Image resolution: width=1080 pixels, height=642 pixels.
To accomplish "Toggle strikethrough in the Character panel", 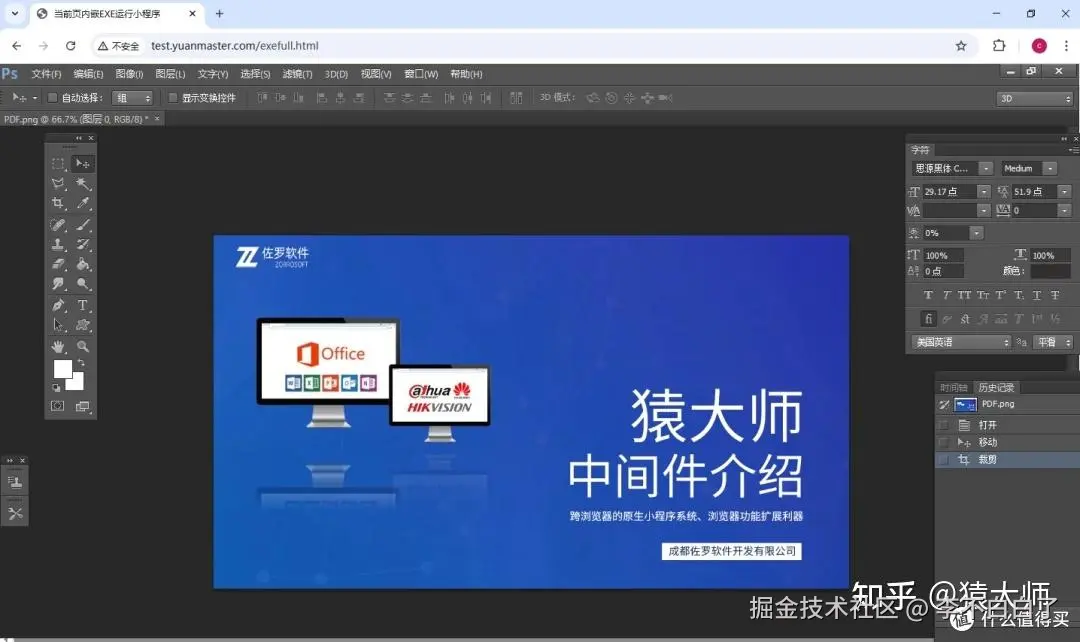I will 1055,296.
